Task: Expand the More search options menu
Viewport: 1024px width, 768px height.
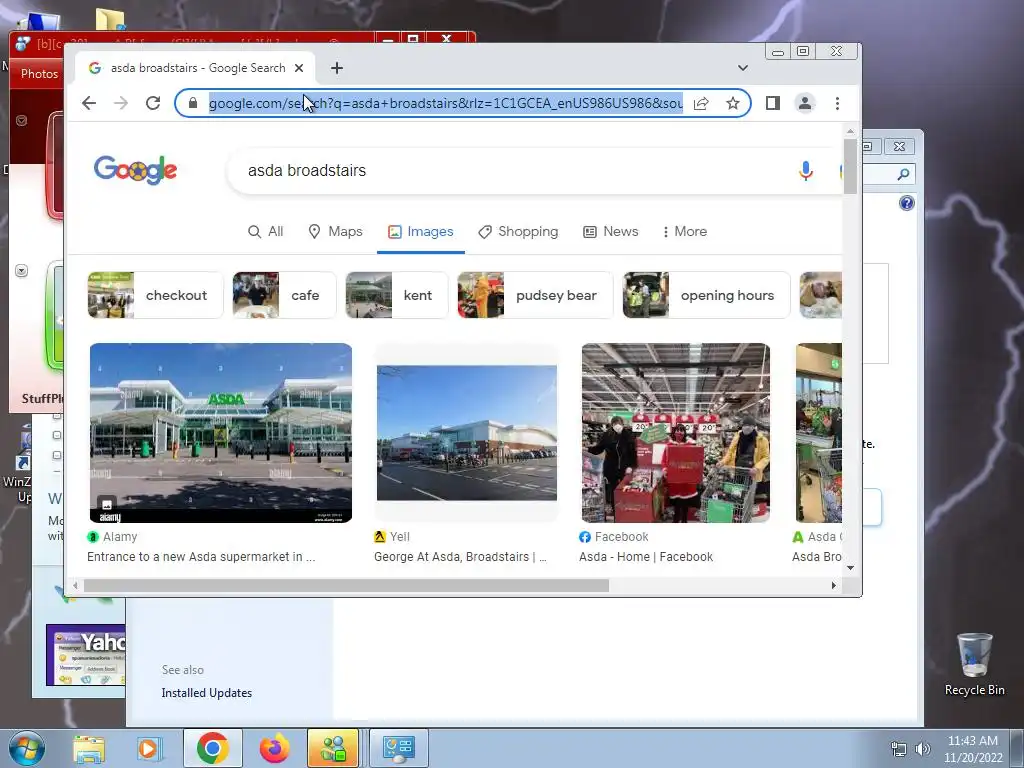Action: [684, 231]
